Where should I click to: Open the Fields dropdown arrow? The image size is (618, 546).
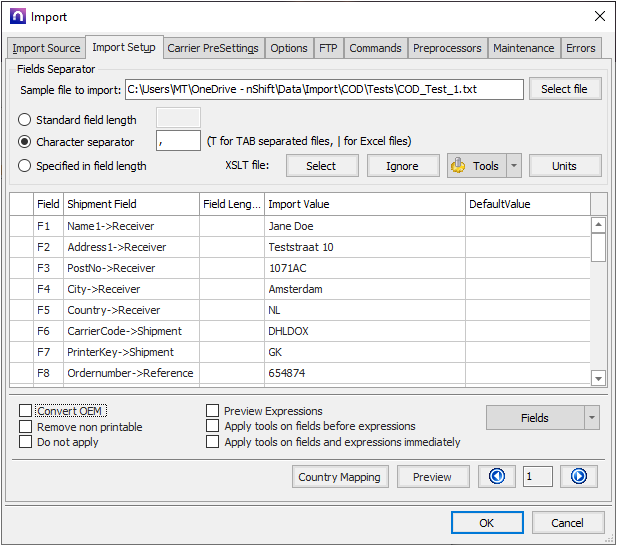coord(592,418)
